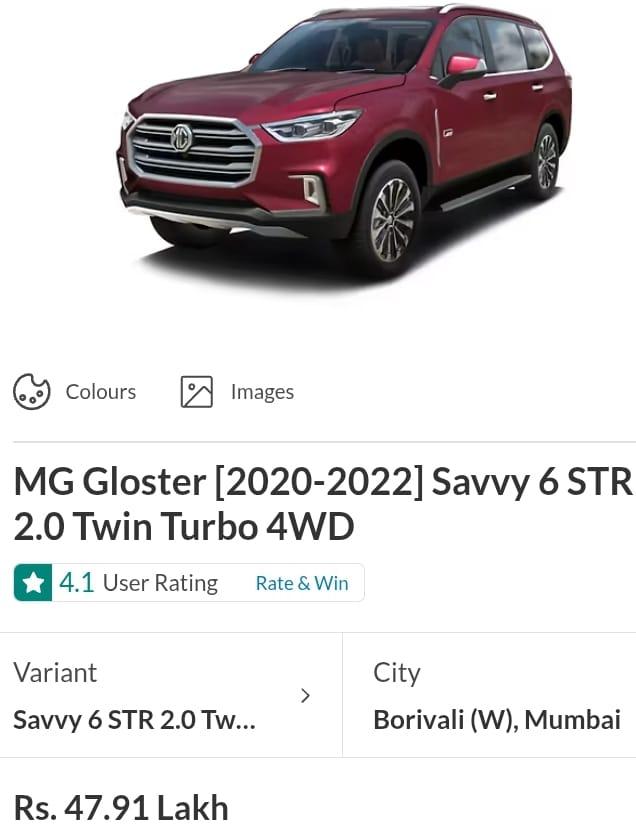Click the green star rating badge

[x=33, y=582]
